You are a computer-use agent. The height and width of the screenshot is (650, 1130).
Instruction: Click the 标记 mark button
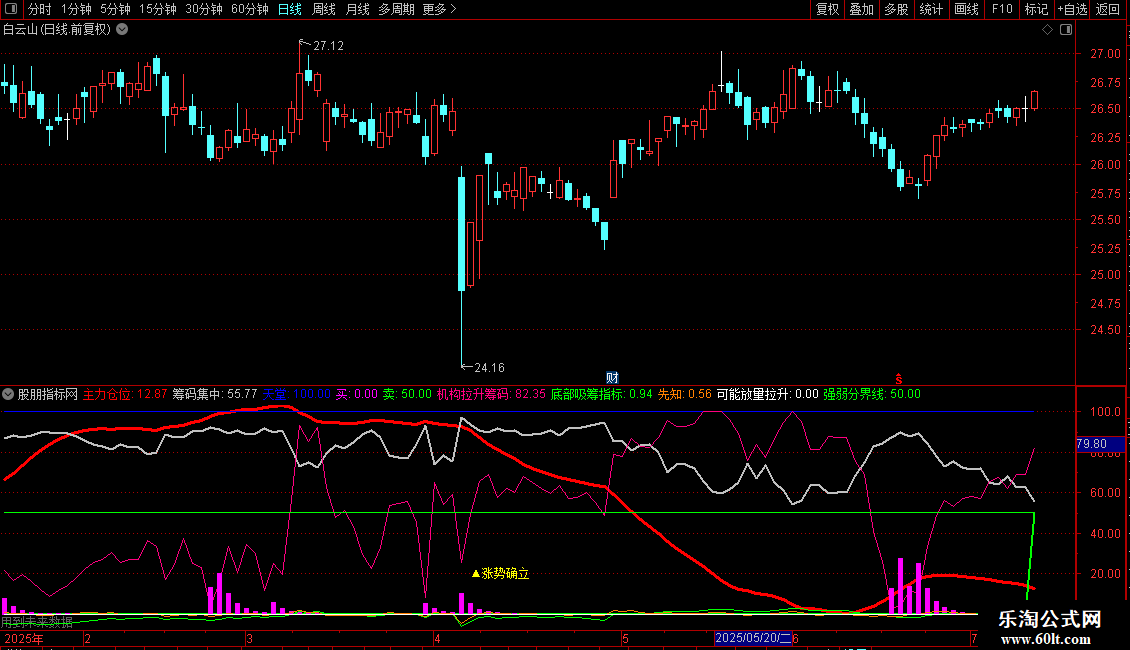click(1036, 9)
